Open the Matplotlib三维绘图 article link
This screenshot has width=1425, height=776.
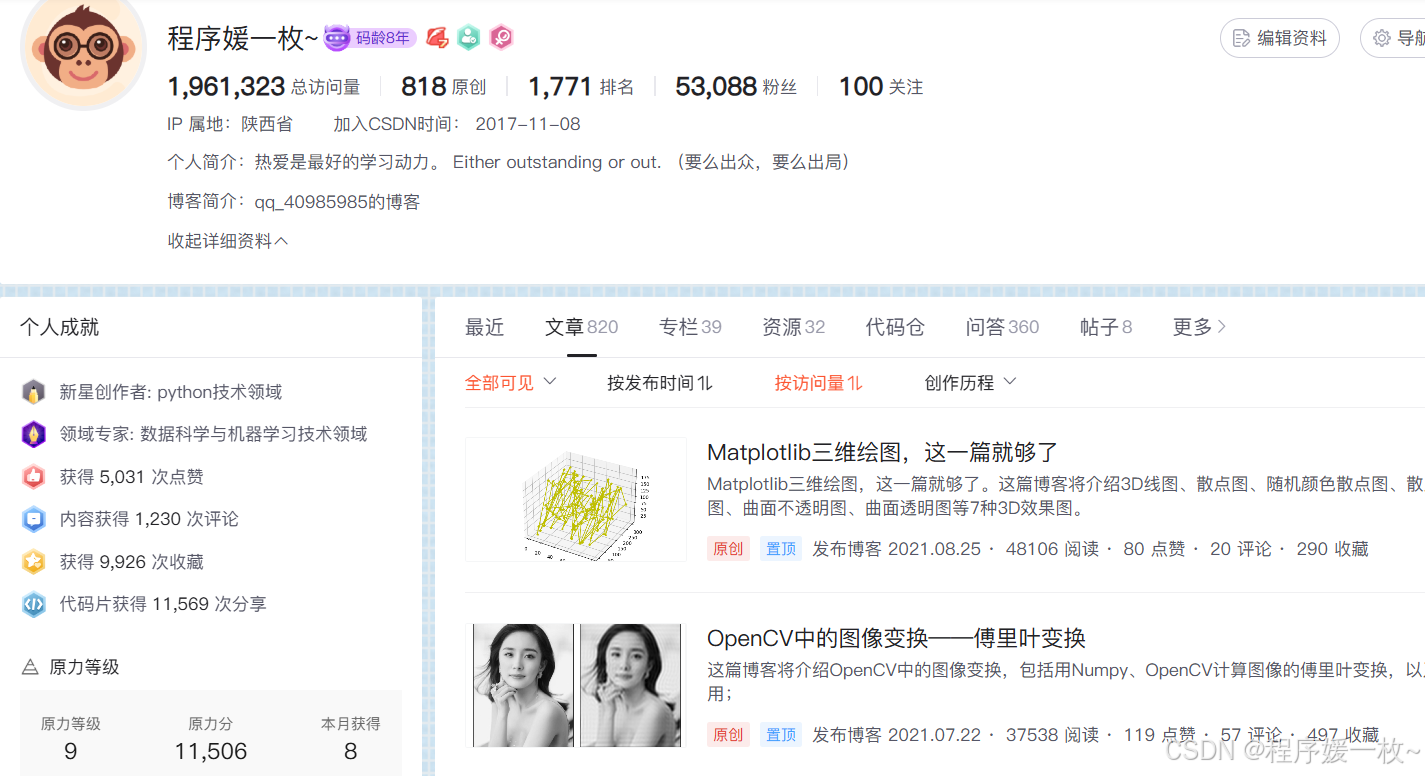[x=885, y=454]
